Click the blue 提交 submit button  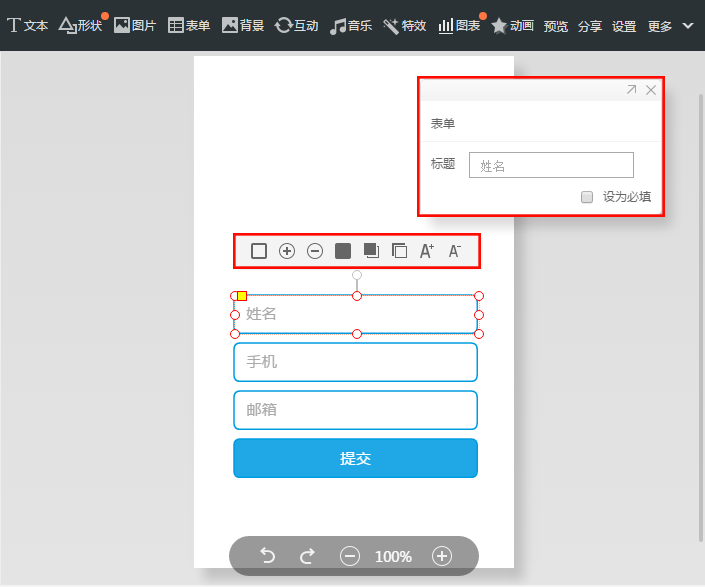(x=355, y=458)
